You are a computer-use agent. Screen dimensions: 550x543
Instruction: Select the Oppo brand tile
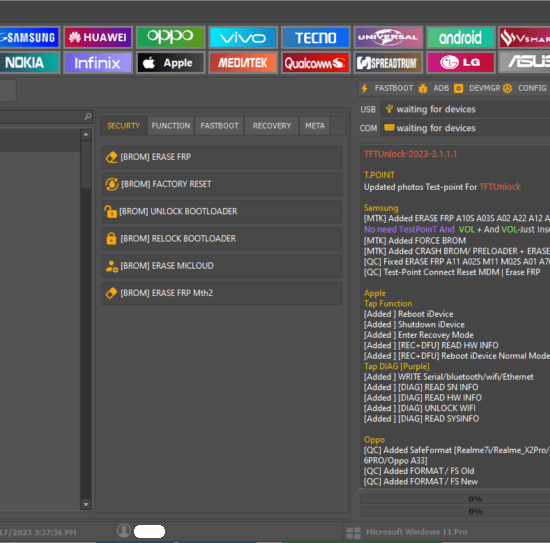tap(170, 37)
